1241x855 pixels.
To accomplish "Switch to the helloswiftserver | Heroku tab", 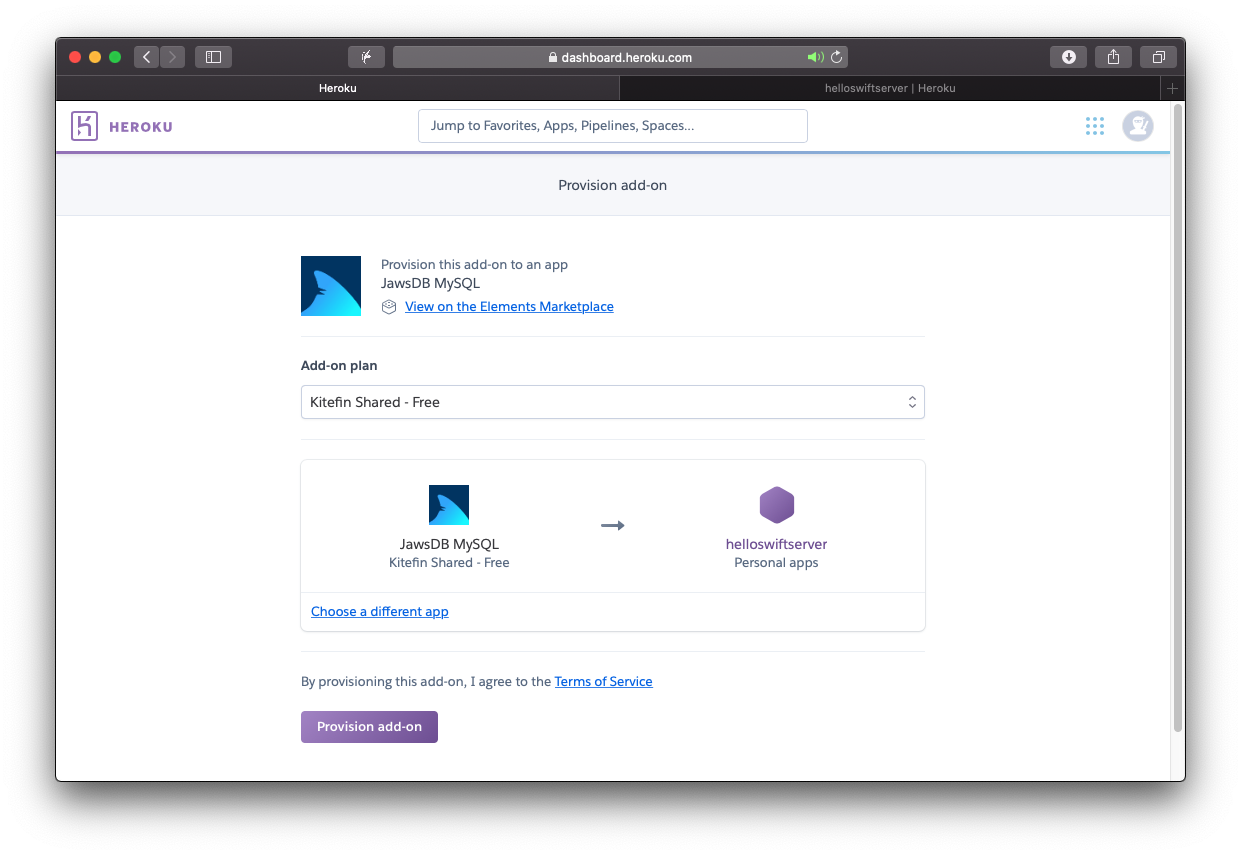I will (x=890, y=88).
